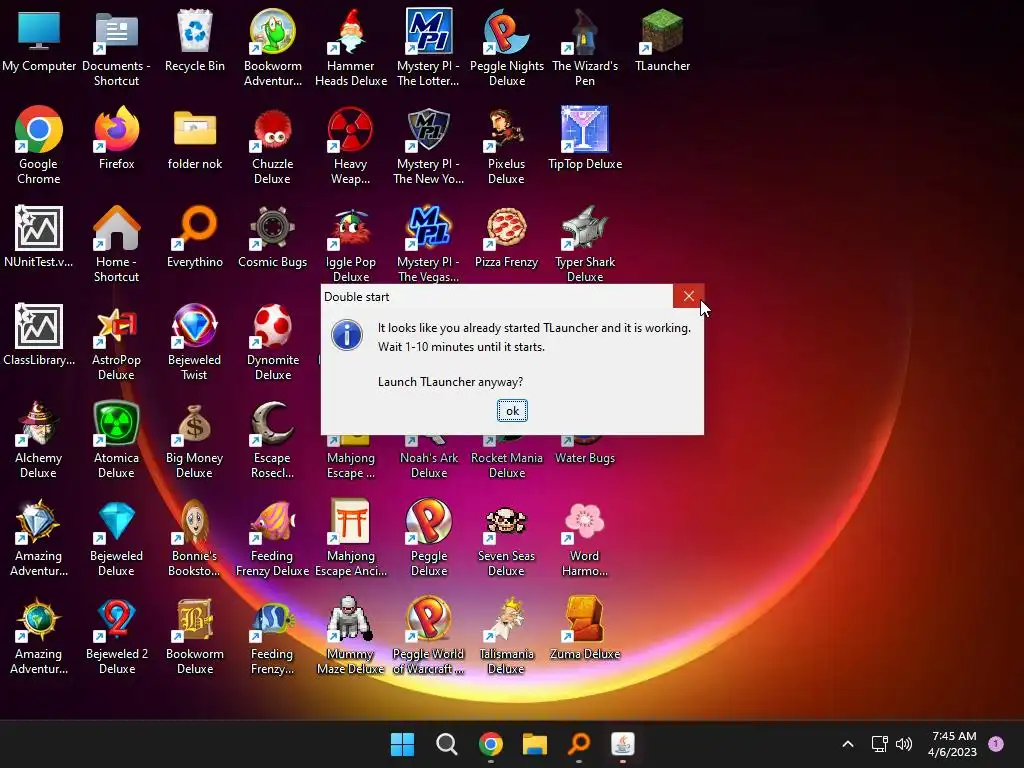Select Feeding Frenzy Deluxe shortcut
The height and width of the screenshot is (768, 1024).
point(273,538)
